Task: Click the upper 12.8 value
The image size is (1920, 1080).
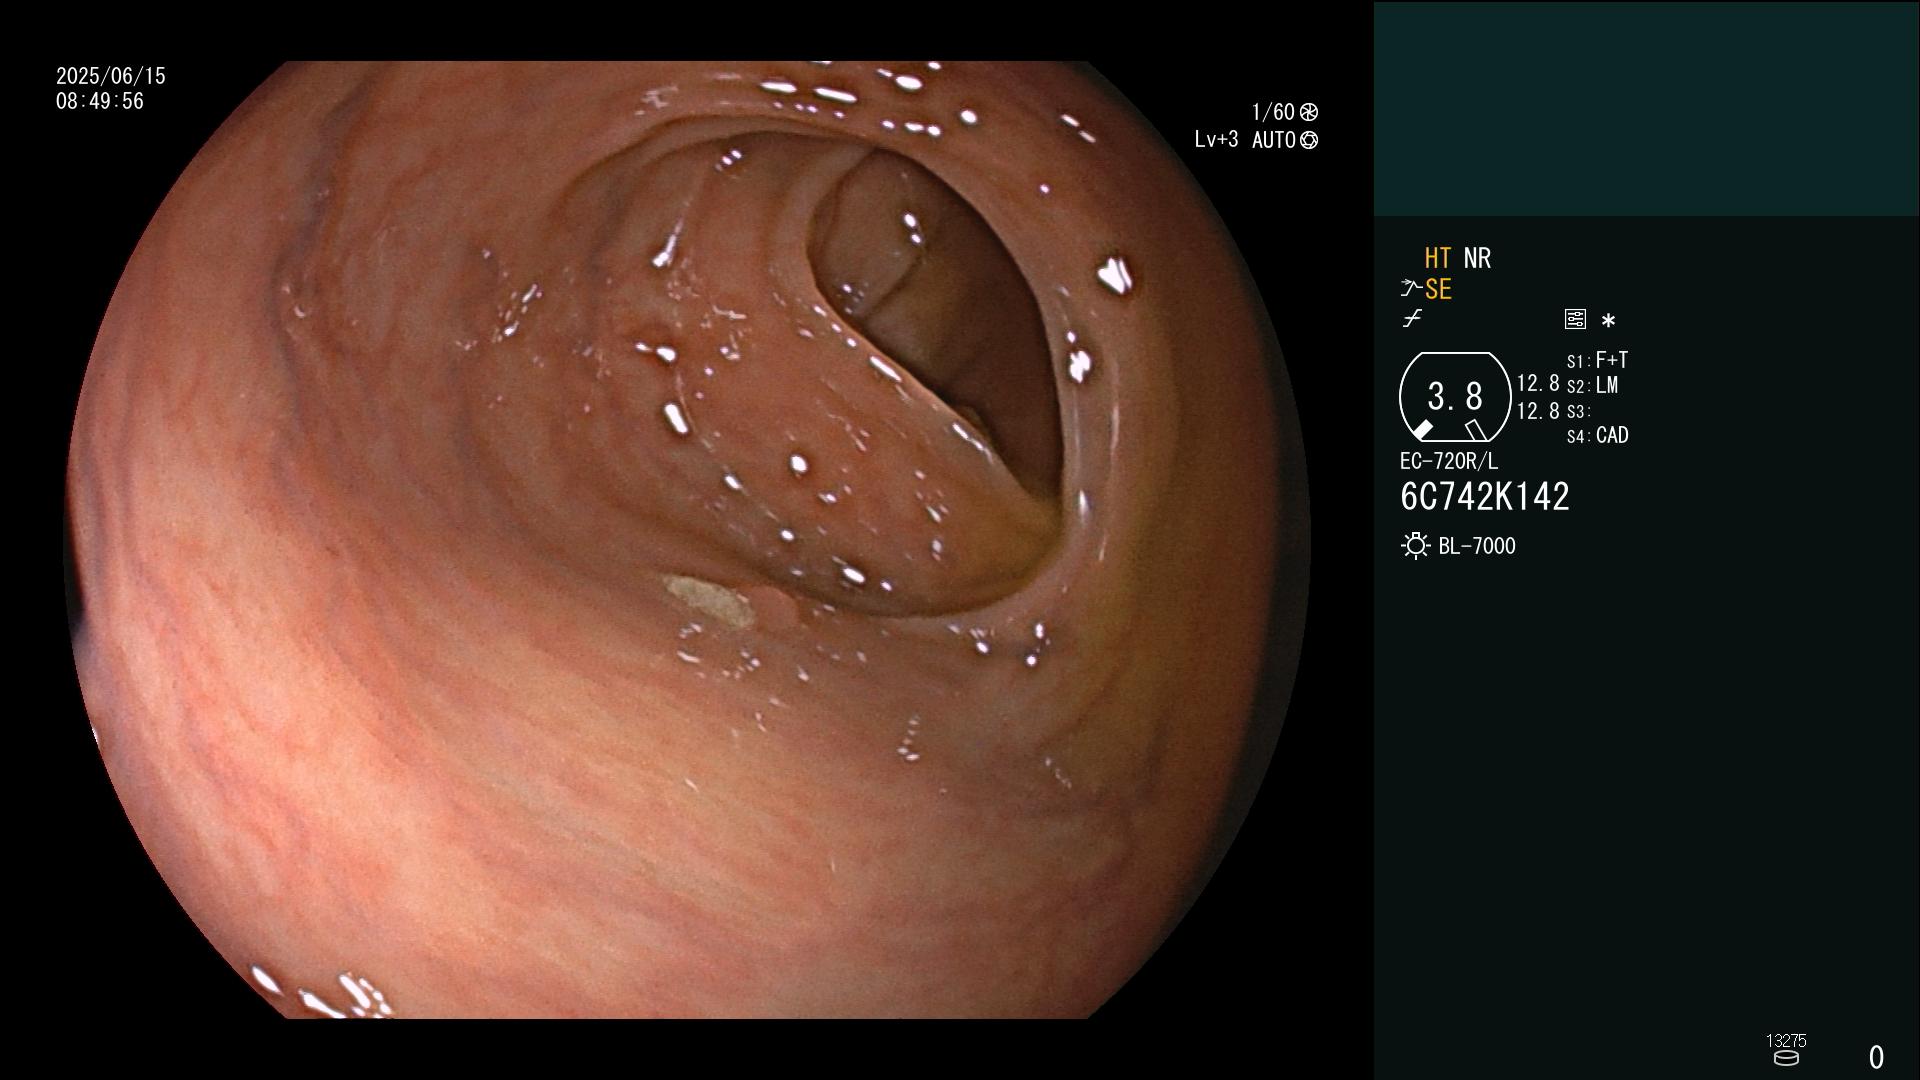Action: point(1538,384)
